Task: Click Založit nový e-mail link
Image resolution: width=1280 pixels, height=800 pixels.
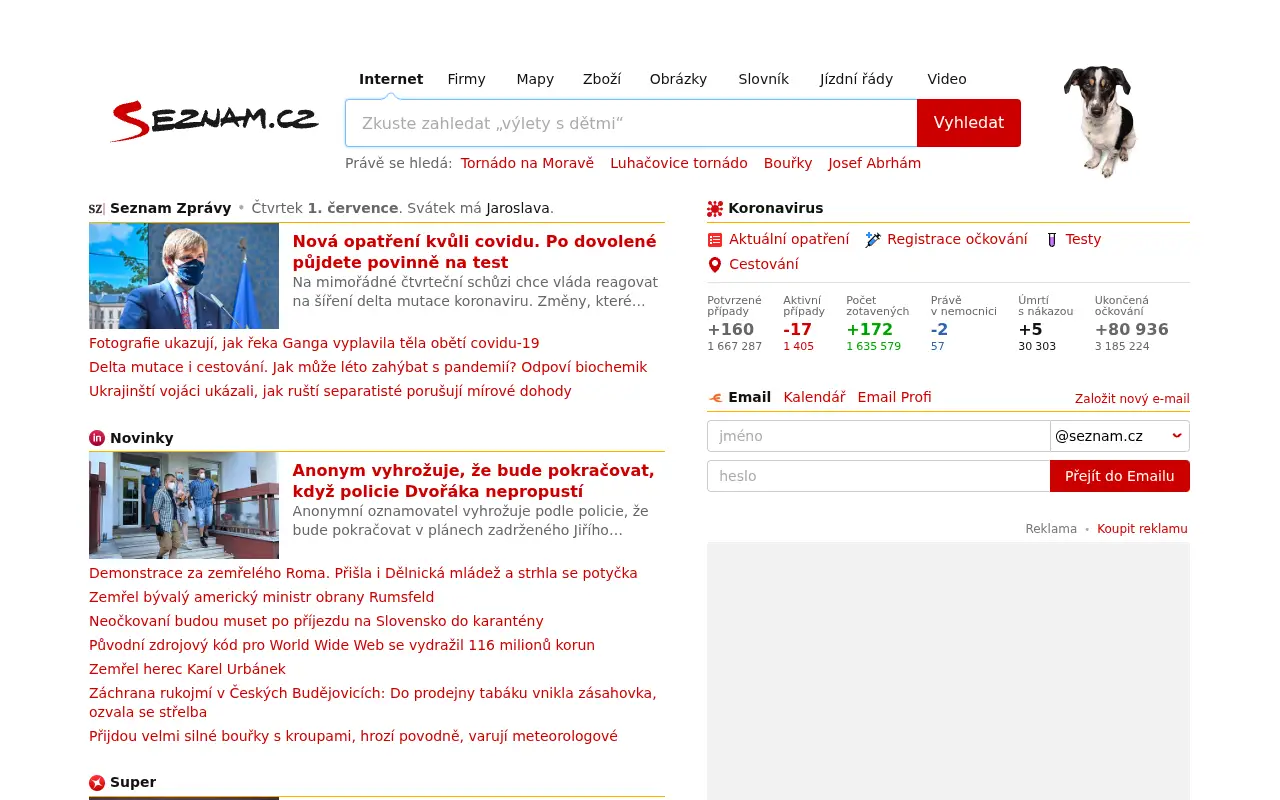Action: pyautogui.click(x=1132, y=399)
